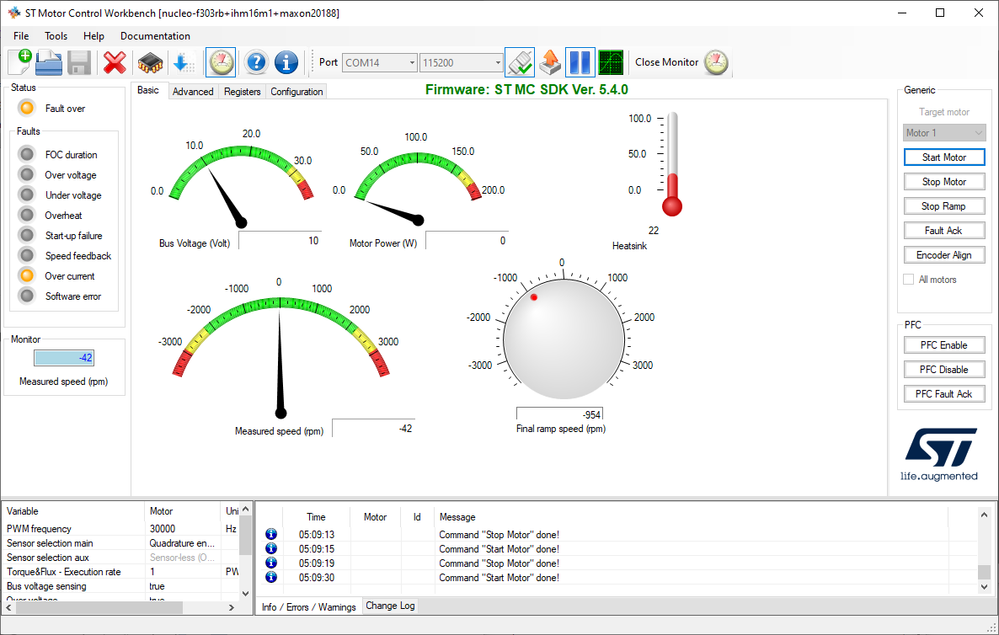Viewport: 999px width, 635px height.
Task: Click the Start Motor button
Action: point(944,157)
